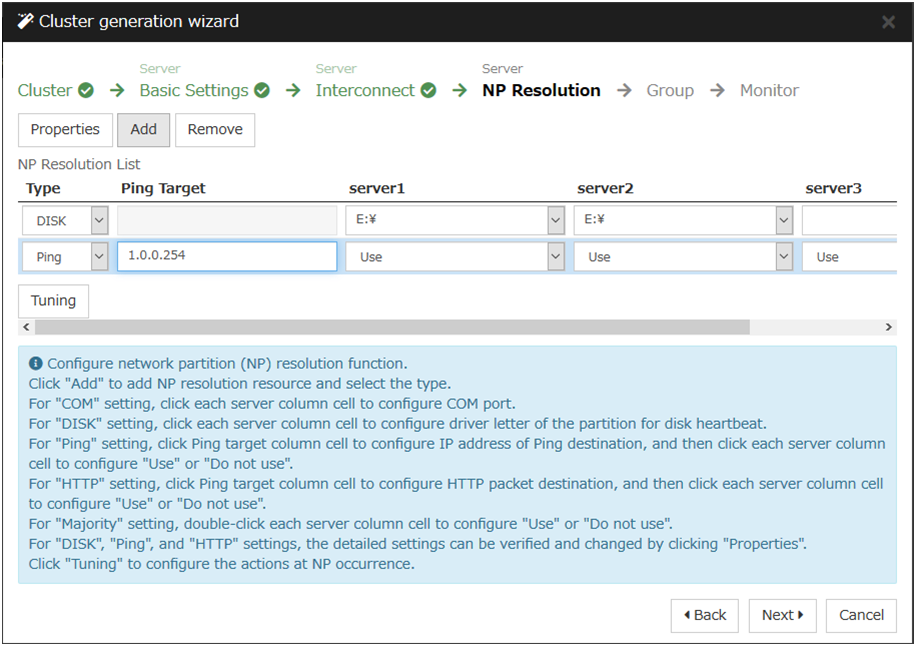Click the horizontal scrollbar right arrow
This screenshot has height=646, width=916.
point(888,327)
